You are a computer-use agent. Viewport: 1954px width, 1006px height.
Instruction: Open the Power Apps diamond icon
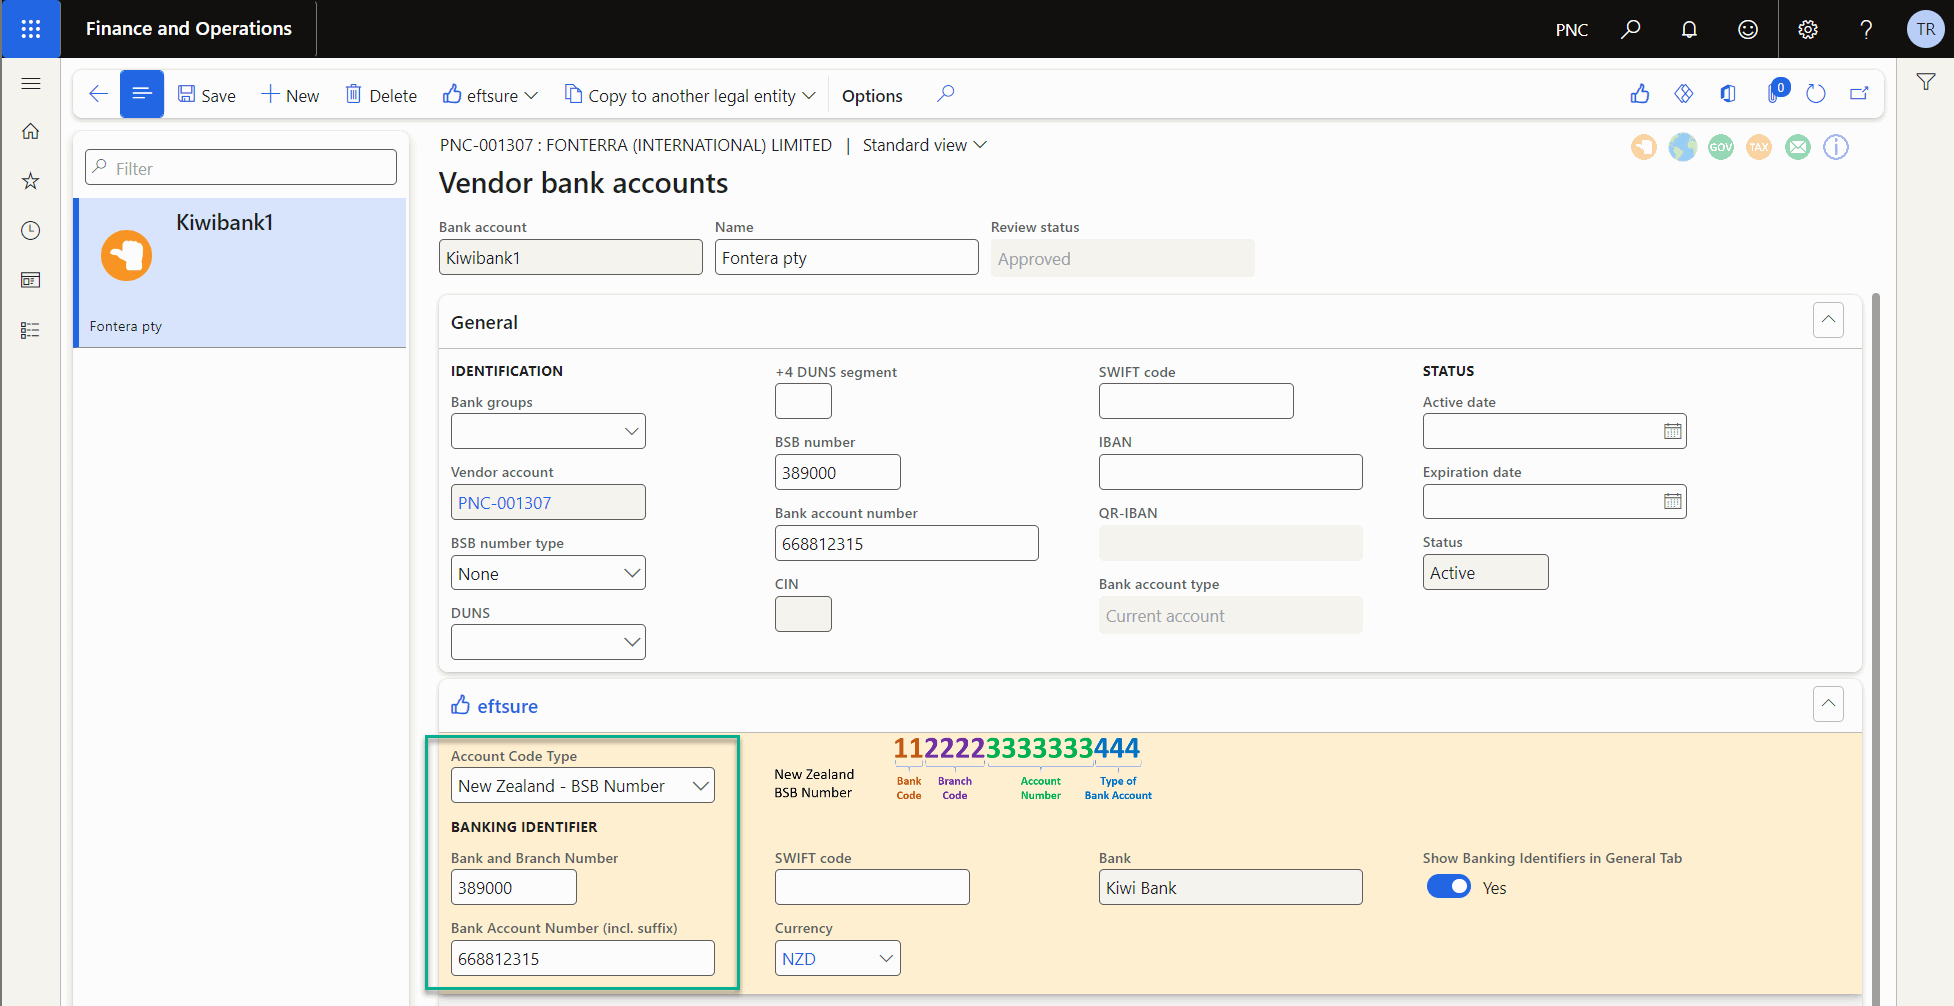(x=1684, y=94)
